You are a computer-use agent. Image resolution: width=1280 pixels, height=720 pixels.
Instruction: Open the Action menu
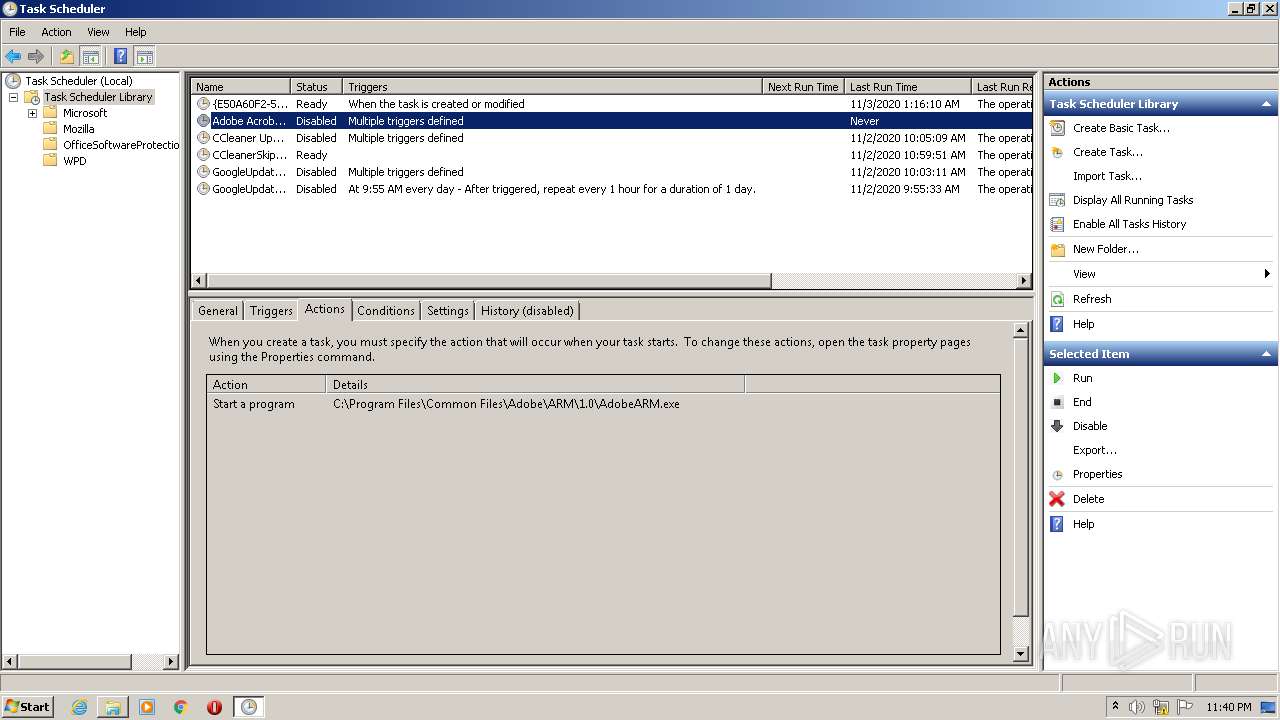point(56,32)
